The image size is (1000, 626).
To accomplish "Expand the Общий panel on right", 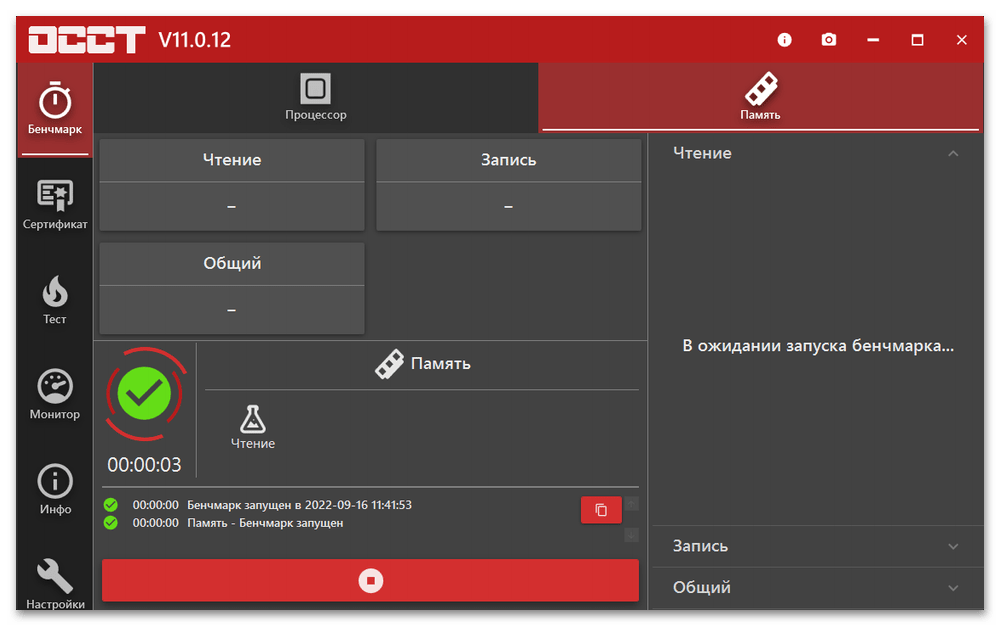I will [952, 588].
